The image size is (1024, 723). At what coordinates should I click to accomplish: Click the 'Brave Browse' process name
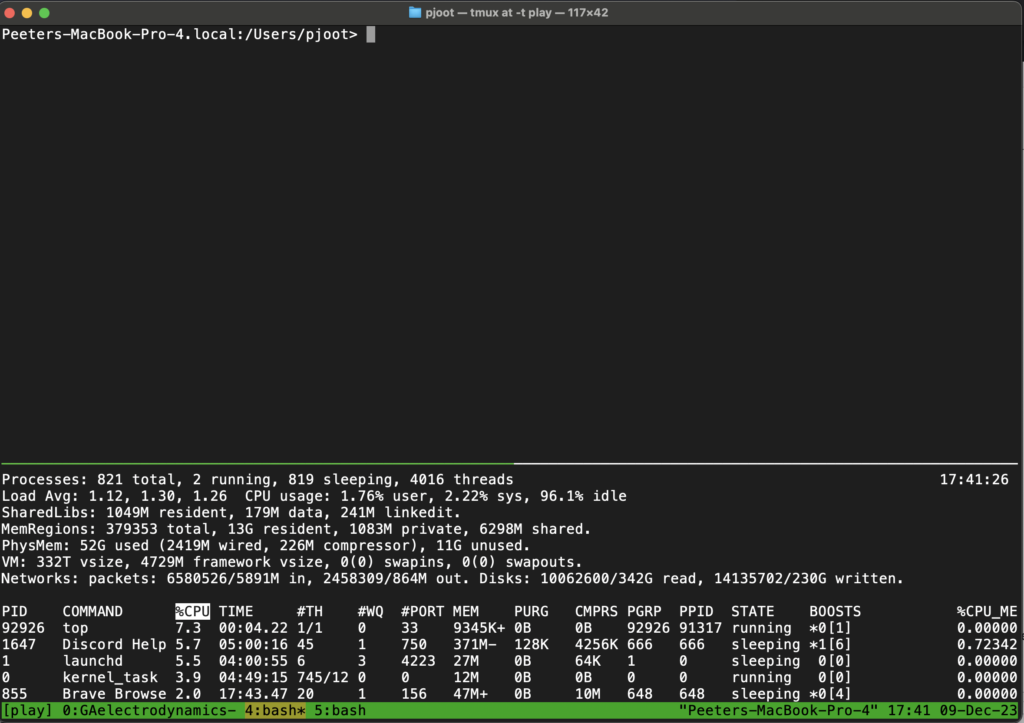point(114,694)
